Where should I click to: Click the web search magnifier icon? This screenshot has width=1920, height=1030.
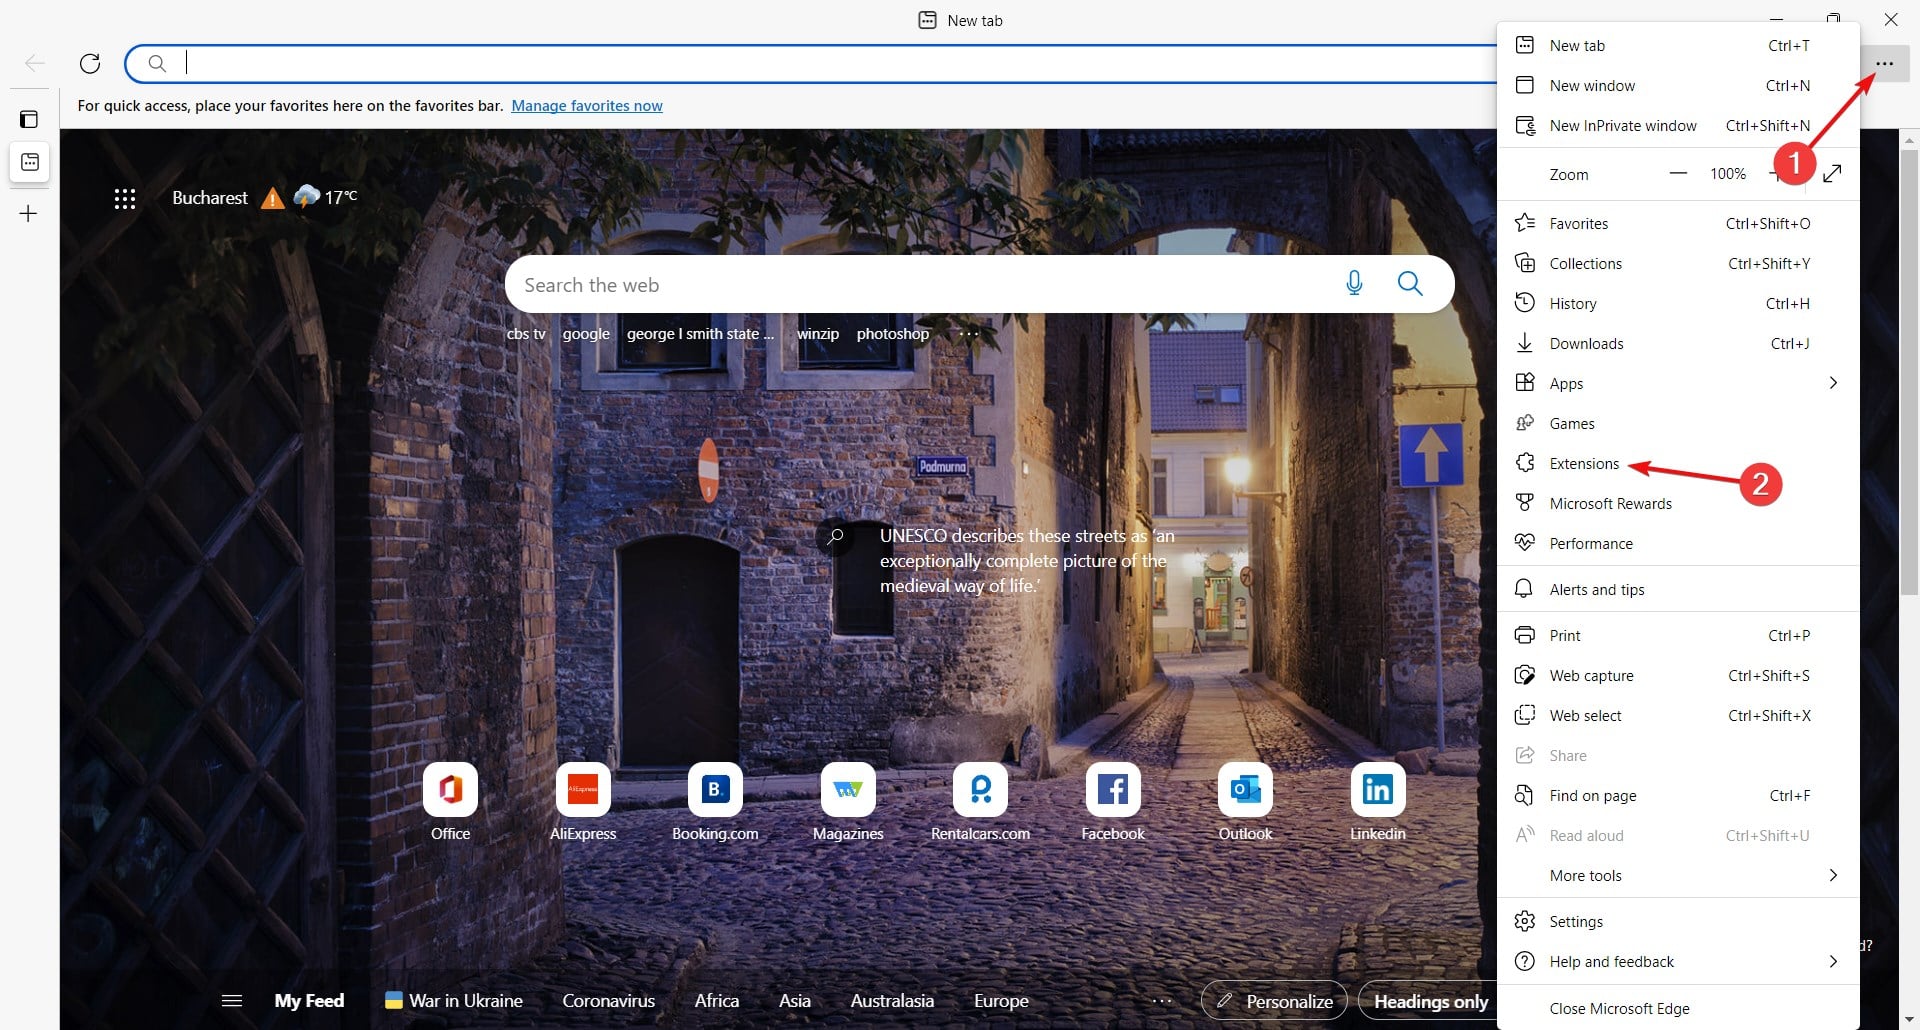[x=1410, y=284]
